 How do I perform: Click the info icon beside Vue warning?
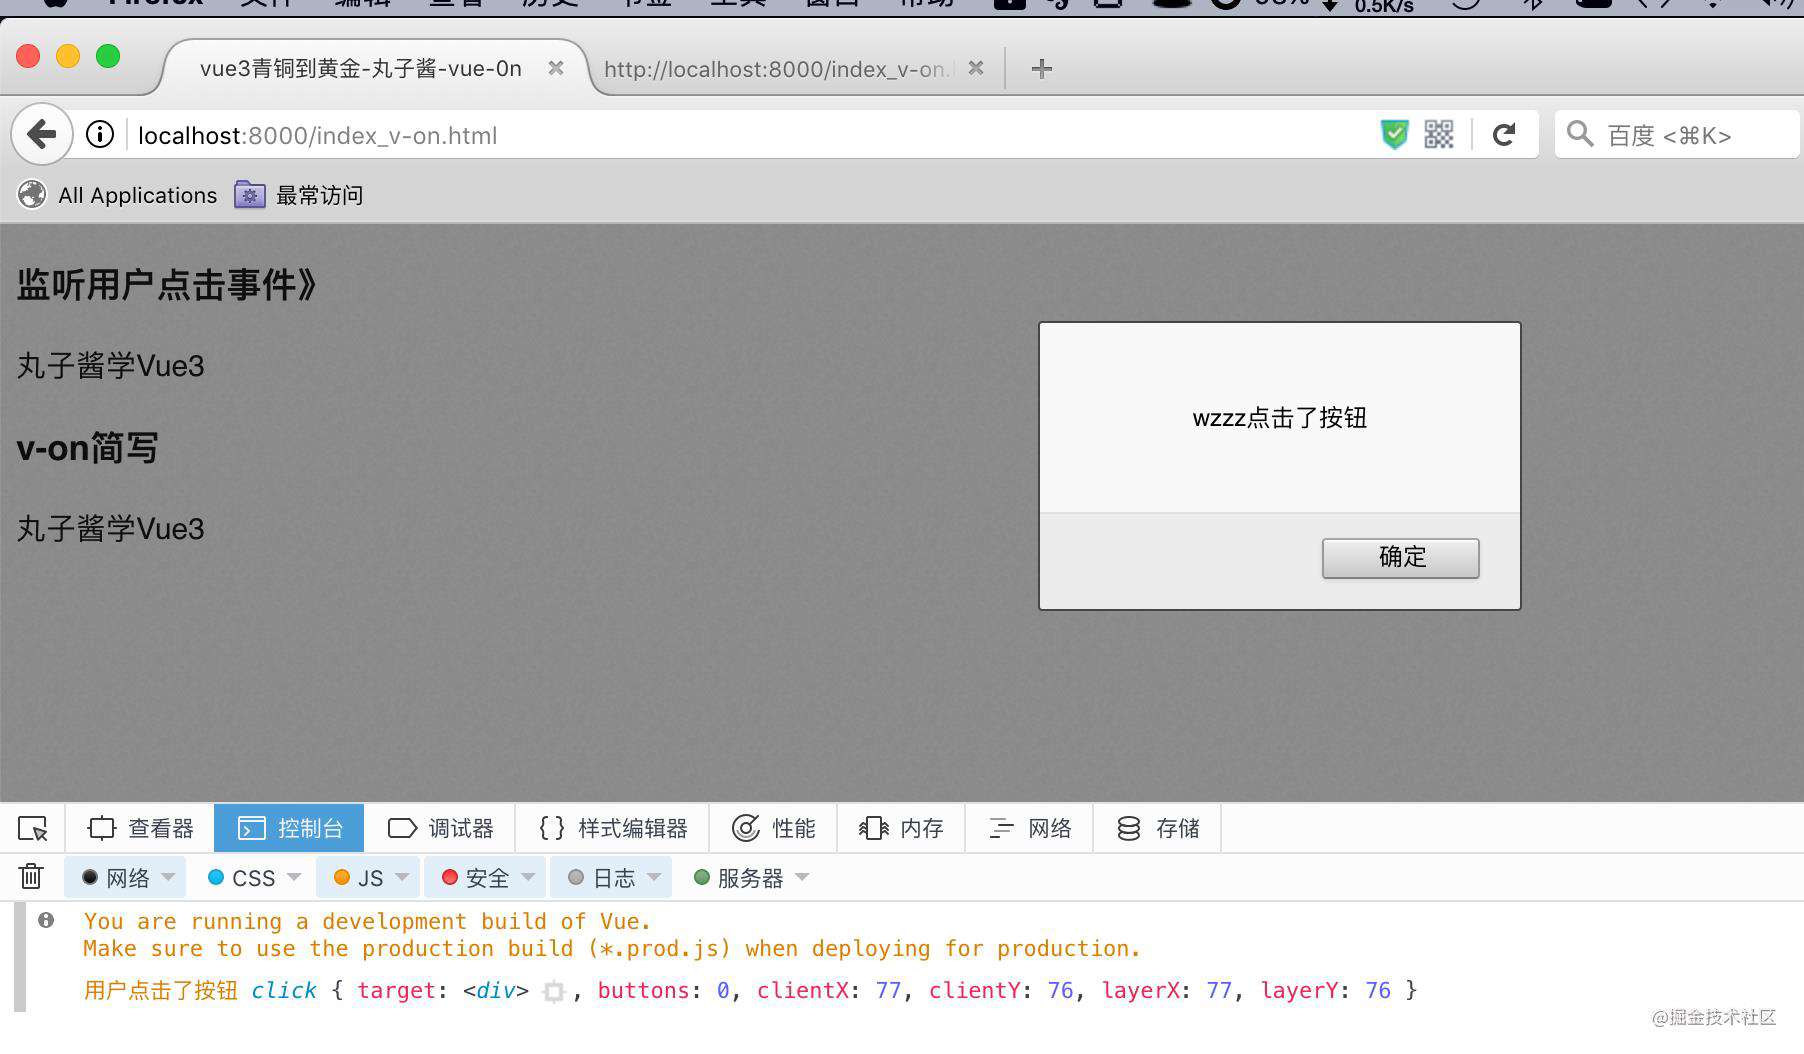[46, 920]
